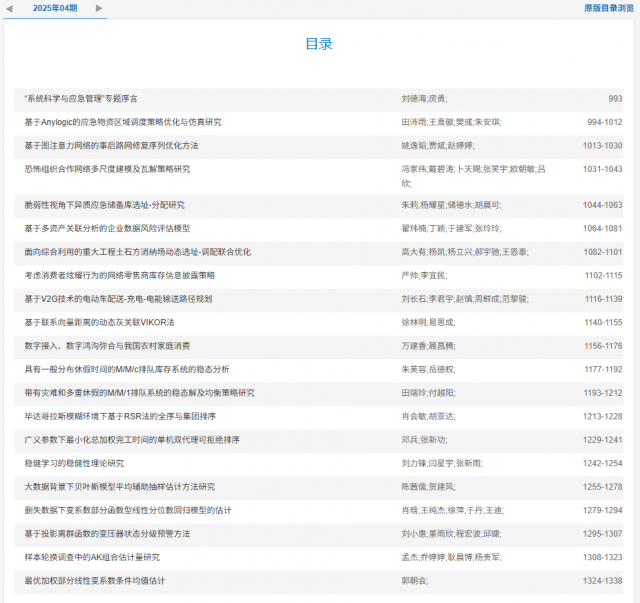Screen dimensions: 640x603
Task: Open 最优加权部分线性变系数条件均值估计
Action: pyautogui.click(x=95, y=580)
